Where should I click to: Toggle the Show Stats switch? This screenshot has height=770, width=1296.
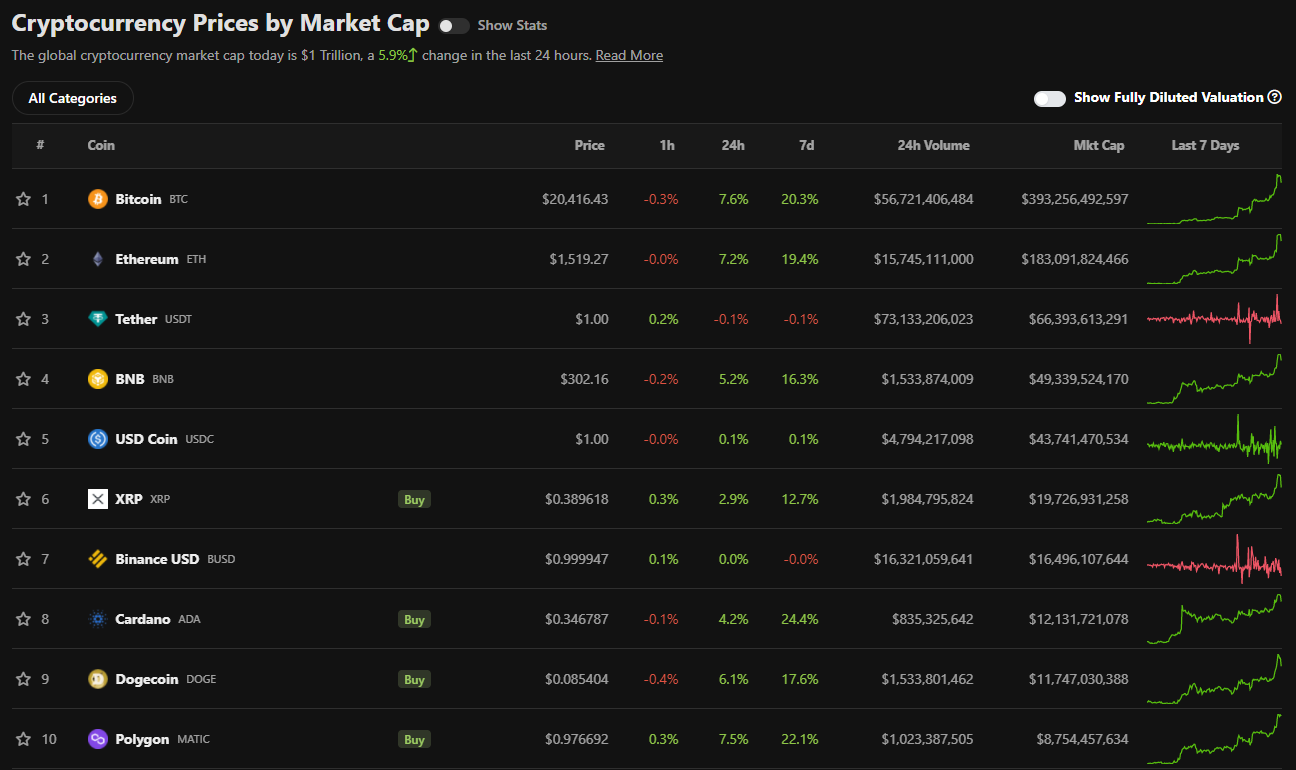454,26
